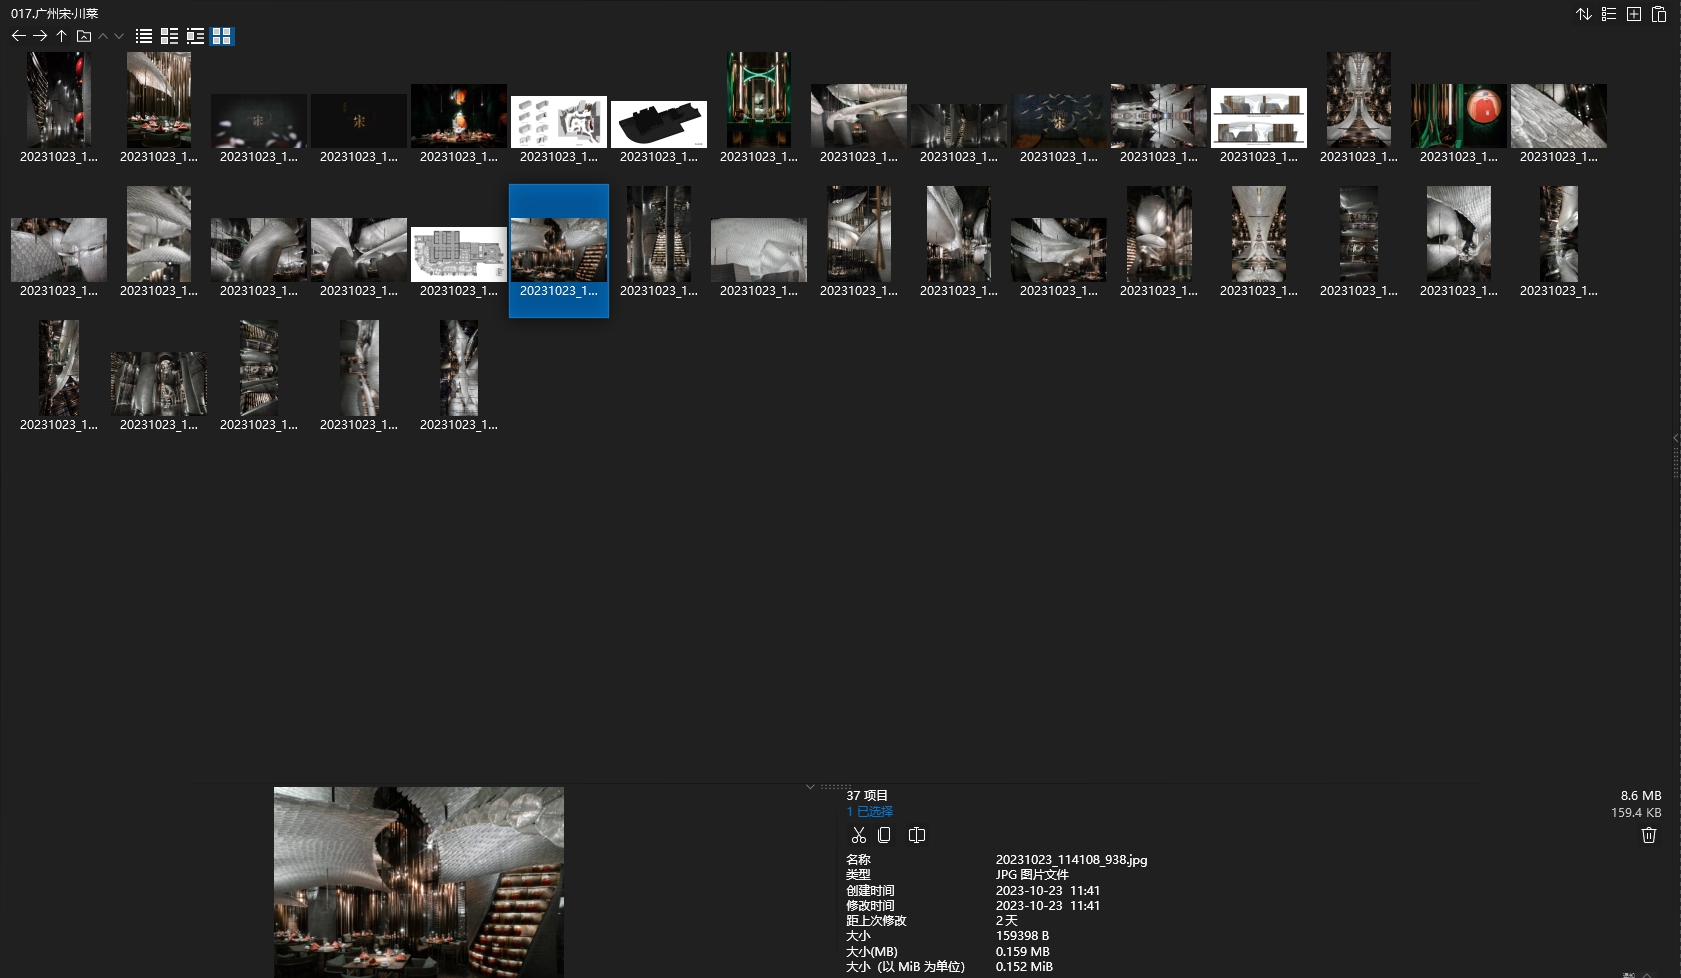Image resolution: width=1681 pixels, height=978 pixels.
Task: Delete the selected file with trash icon
Action: pos(1648,835)
